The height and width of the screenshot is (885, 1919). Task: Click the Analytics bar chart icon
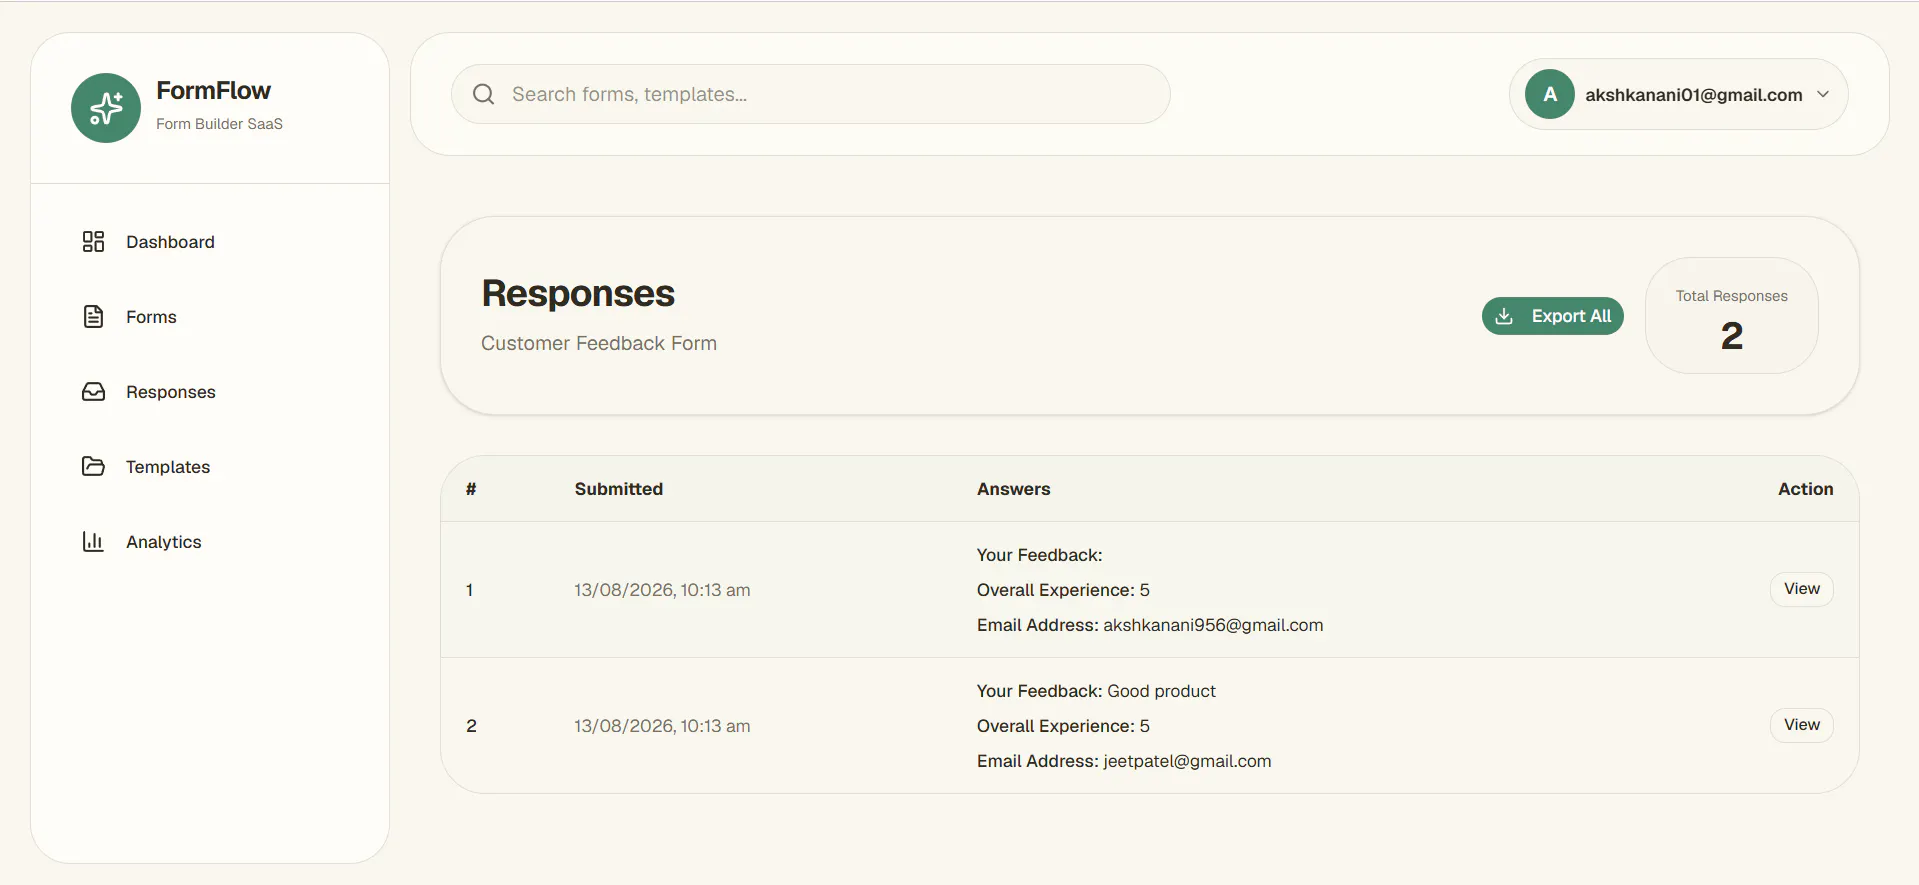[93, 542]
